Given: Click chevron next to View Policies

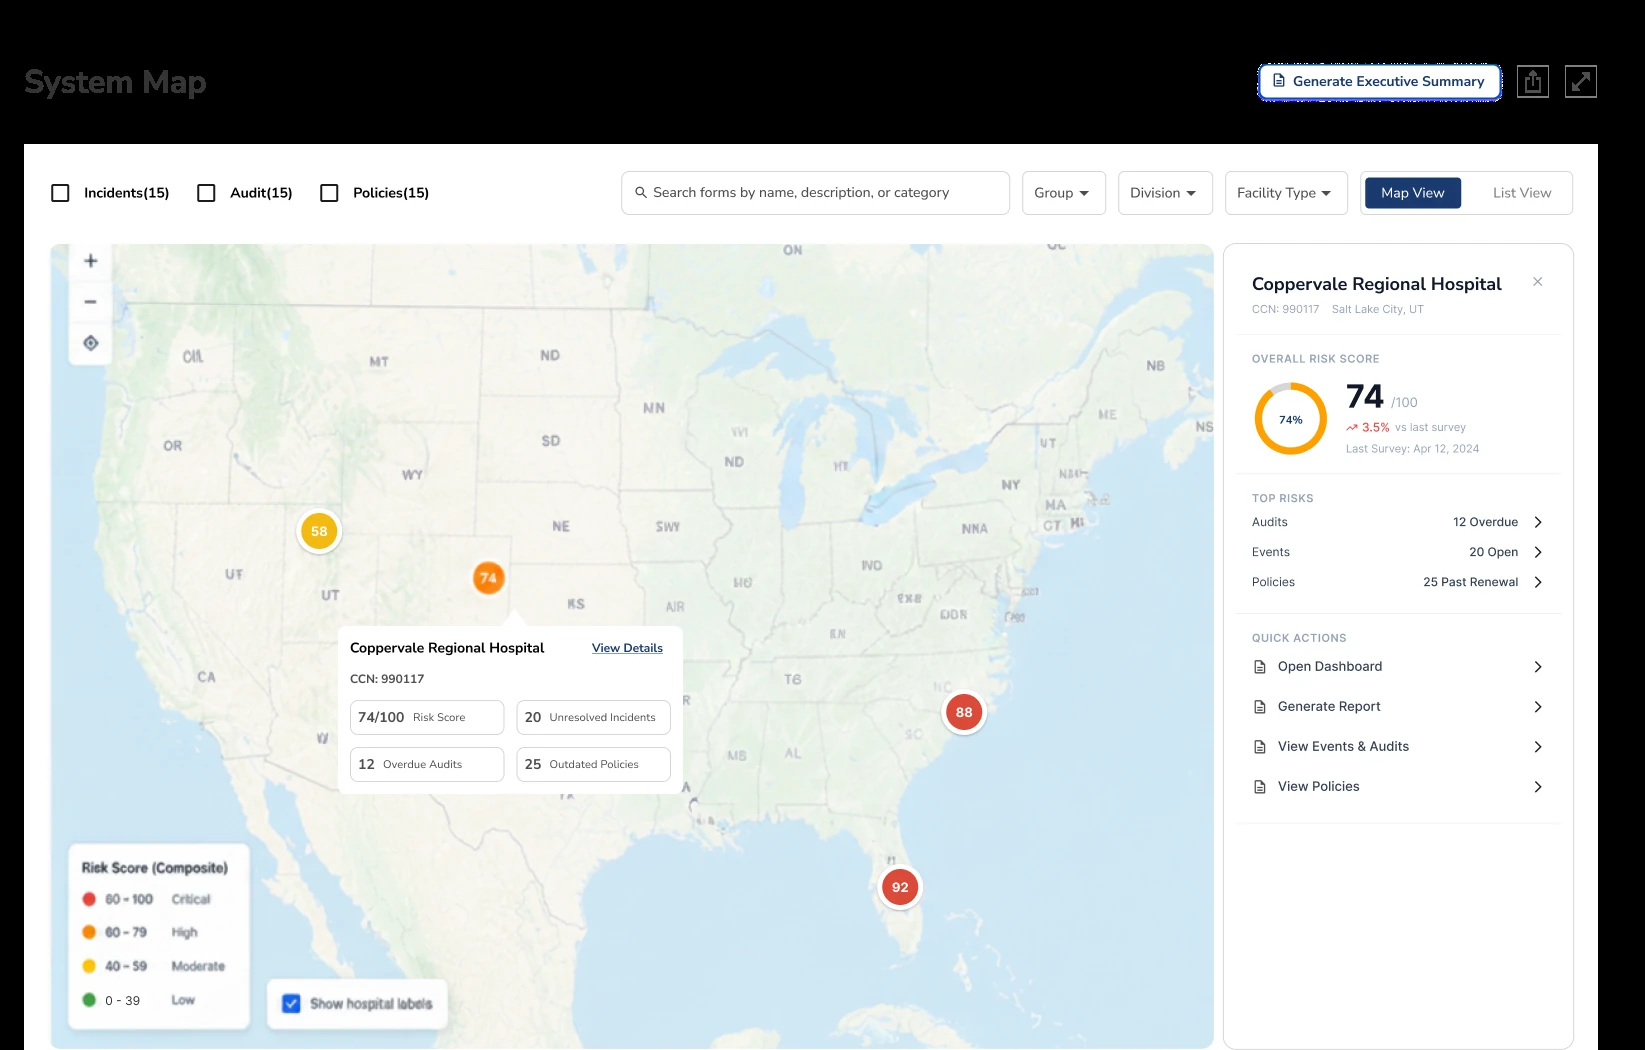Looking at the screenshot, I should pyautogui.click(x=1538, y=787).
